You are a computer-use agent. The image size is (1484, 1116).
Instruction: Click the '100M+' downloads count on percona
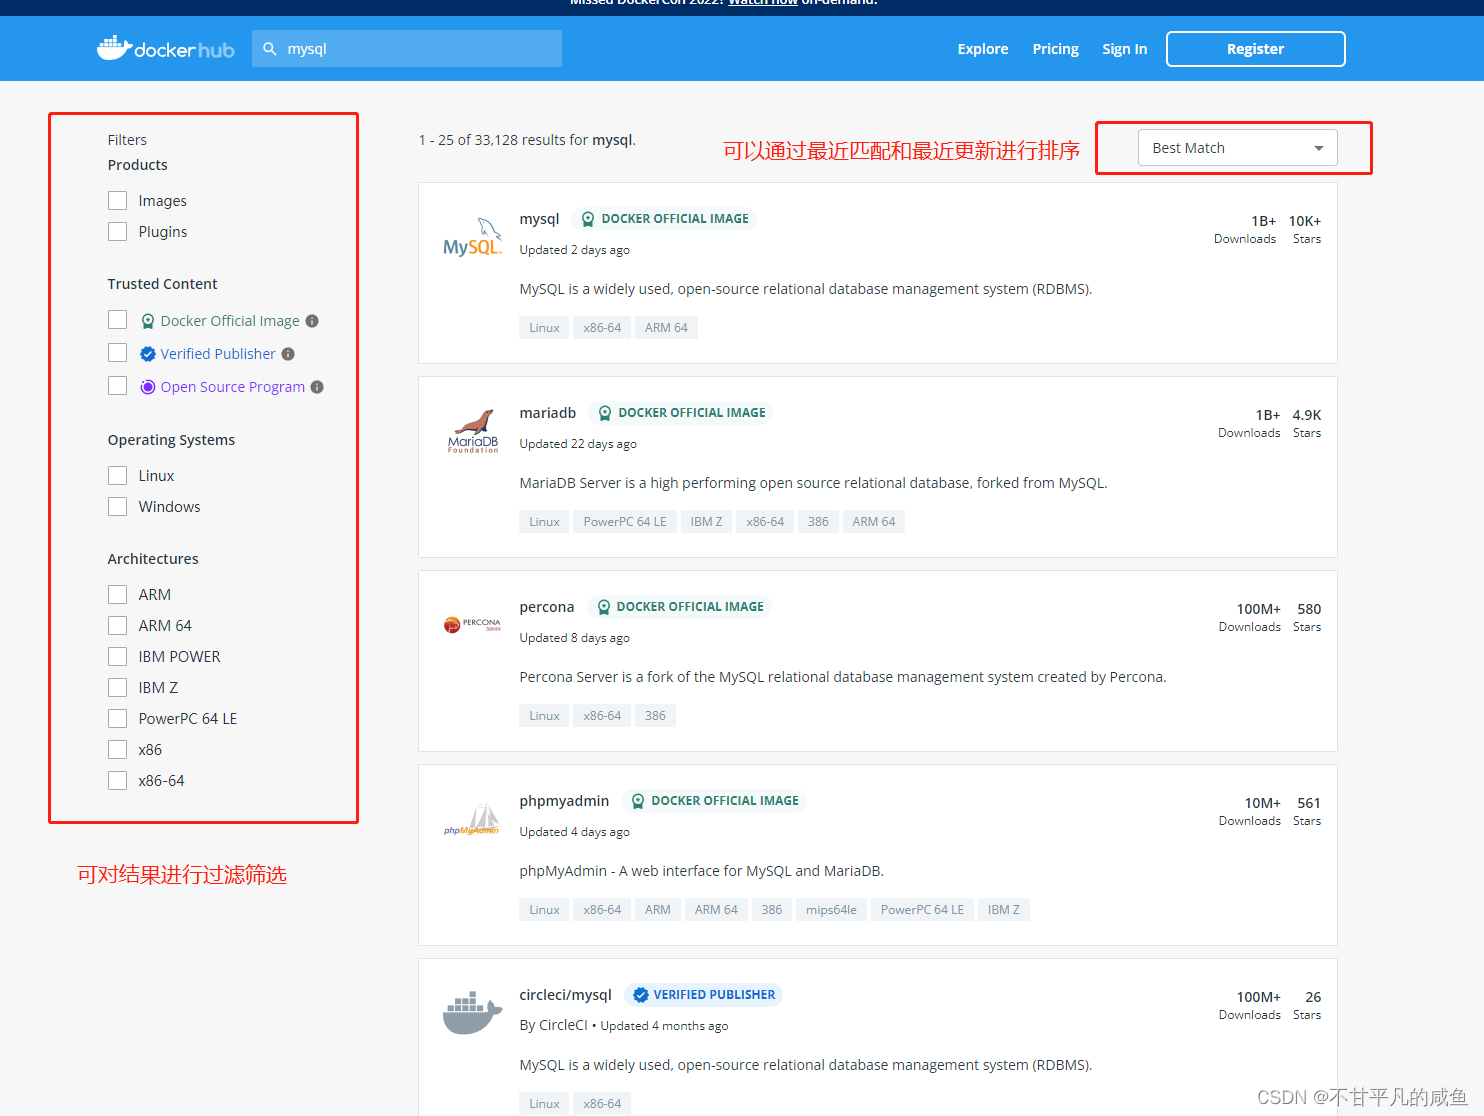pyautogui.click(x=1259, y=609)
